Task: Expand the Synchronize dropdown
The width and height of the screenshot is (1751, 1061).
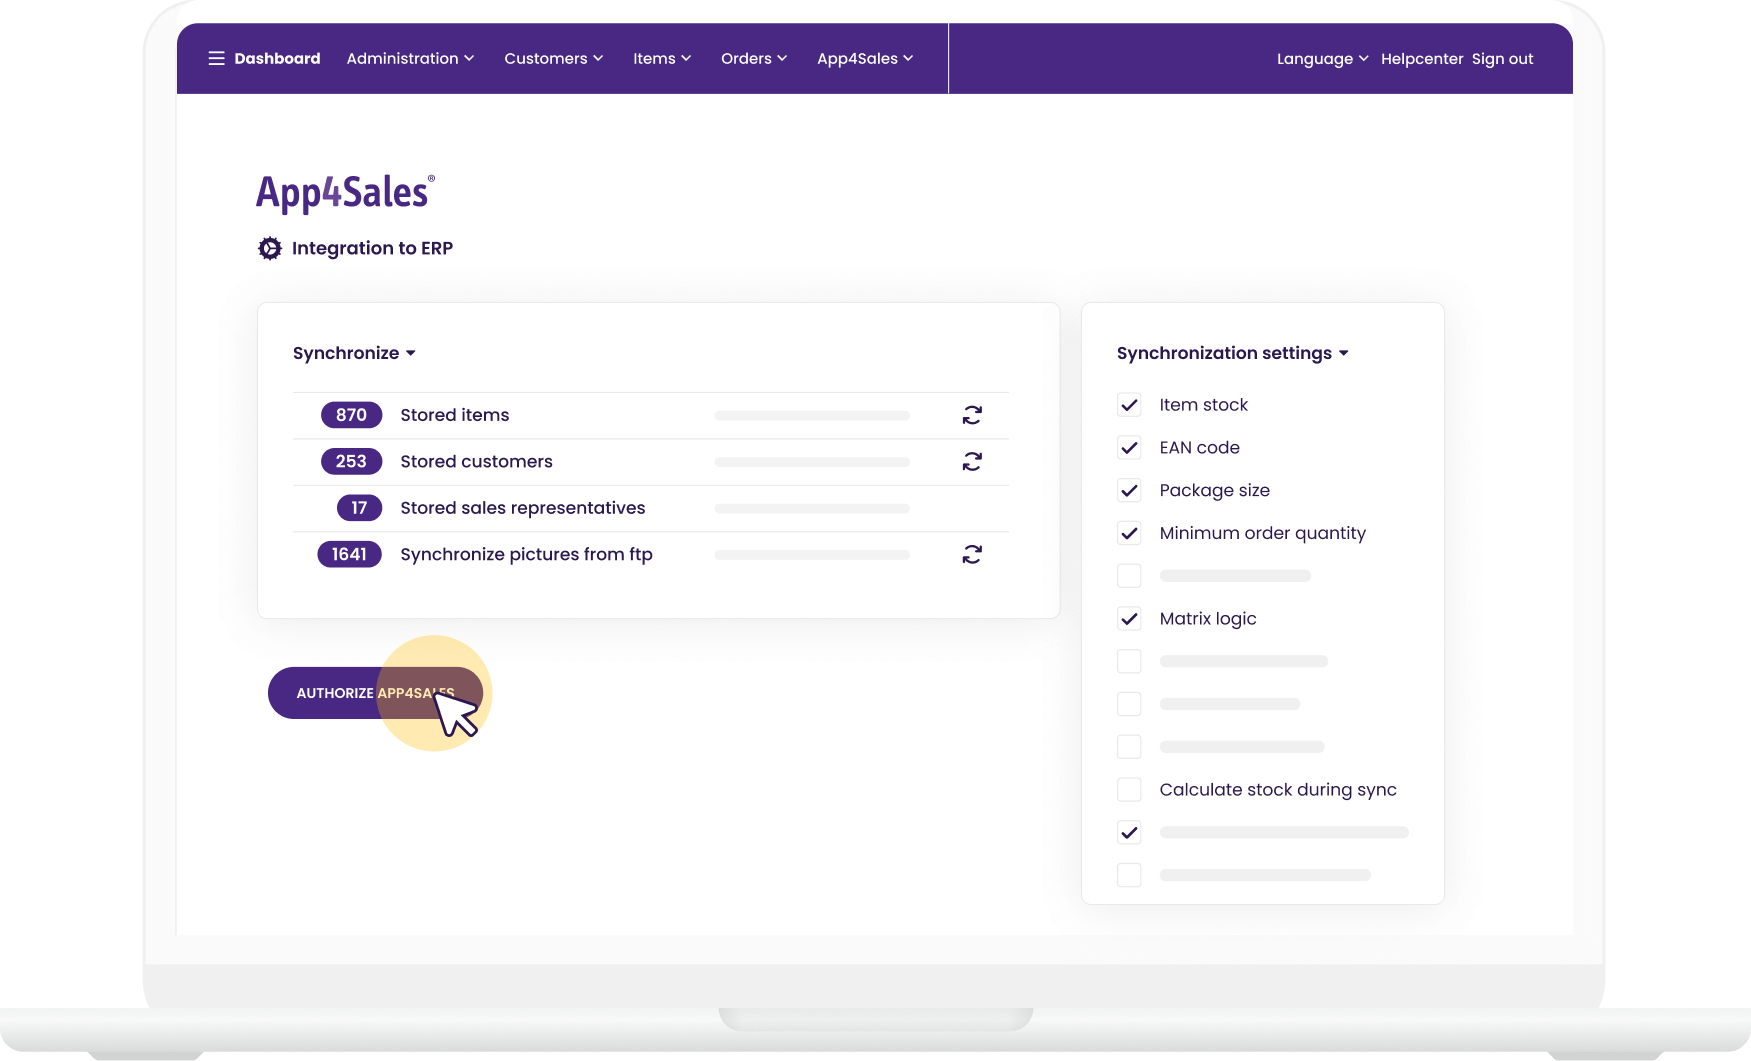Action: click(354, 353)
